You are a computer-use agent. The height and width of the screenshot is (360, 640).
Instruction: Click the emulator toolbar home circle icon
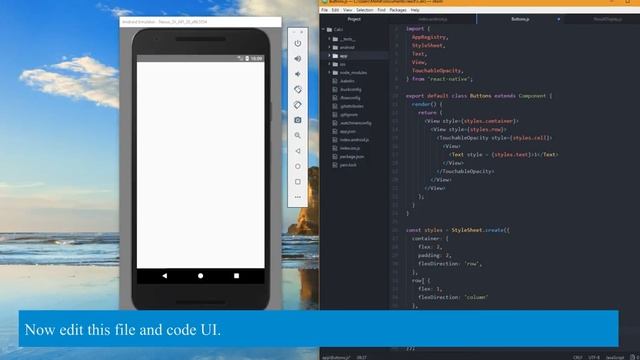298,166
